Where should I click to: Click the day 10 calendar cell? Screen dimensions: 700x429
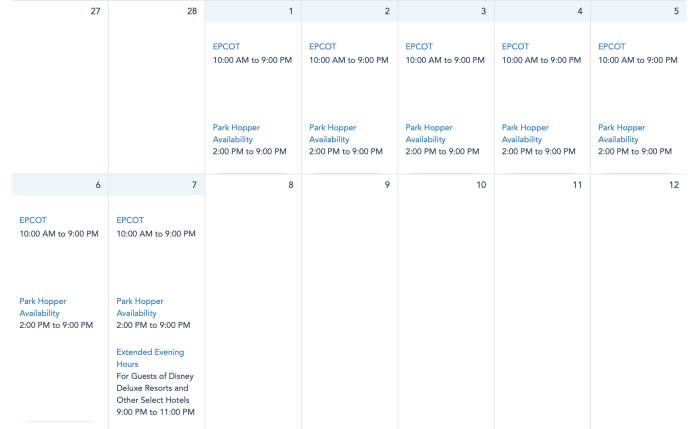point(445,300)
